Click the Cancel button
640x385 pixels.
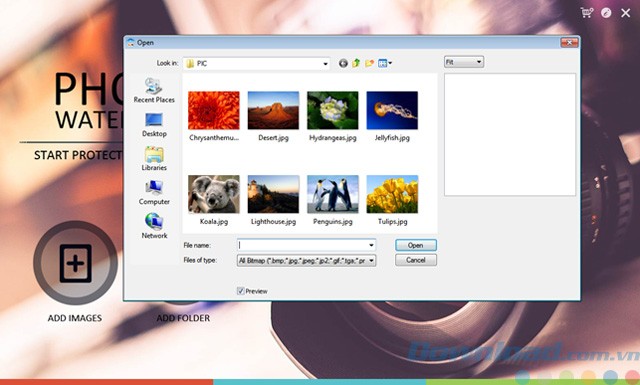coord(416,260)
